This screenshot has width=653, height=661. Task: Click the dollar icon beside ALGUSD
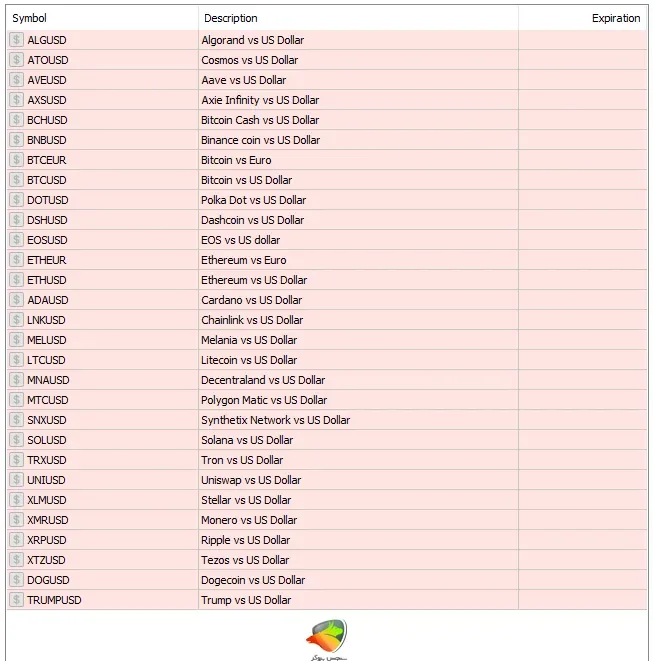[x=16, y=40]
